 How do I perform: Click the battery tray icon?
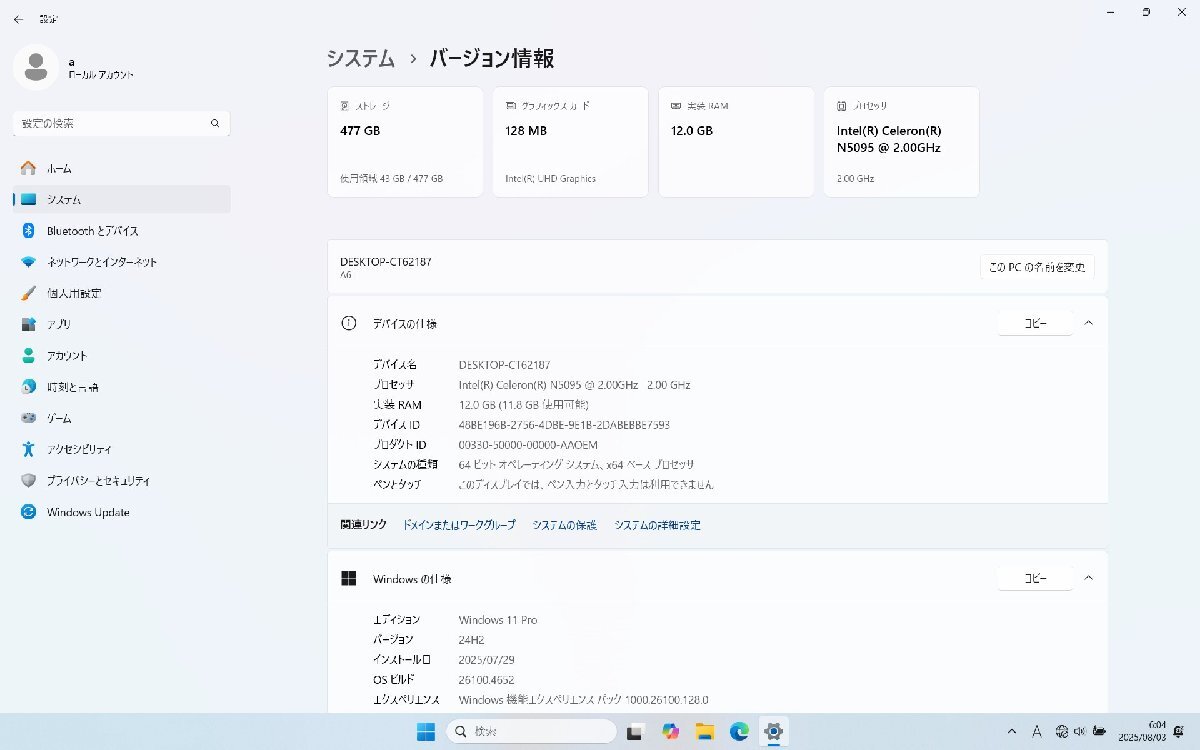pos(1100,731)
